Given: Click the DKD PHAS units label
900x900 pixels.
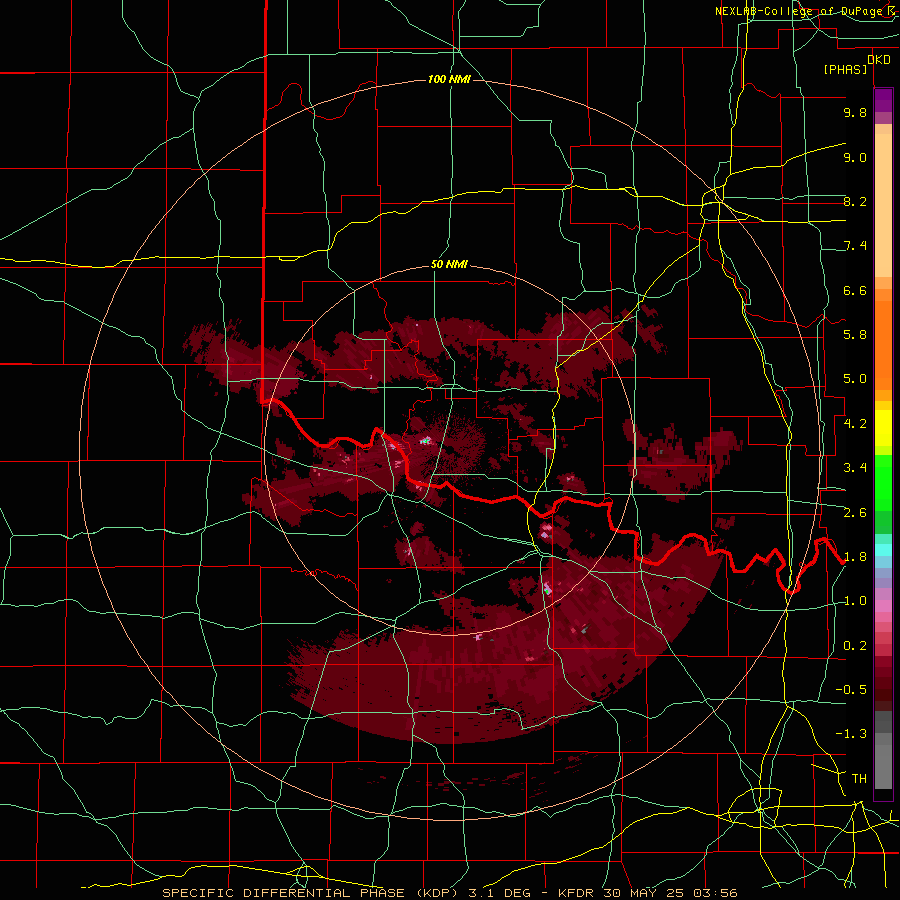Looking at the screenshot, I should 856,64.
